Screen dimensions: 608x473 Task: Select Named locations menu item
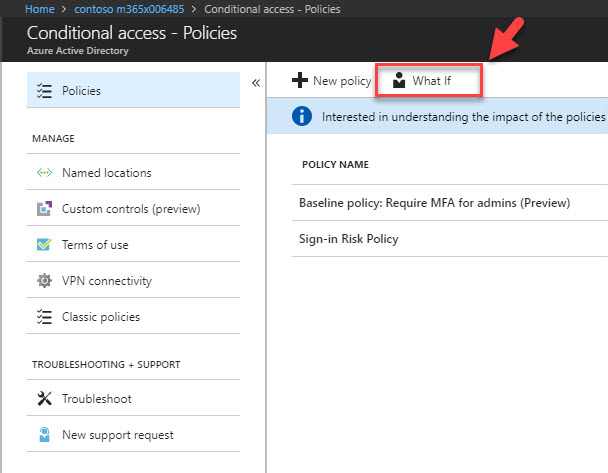click(x=133, y=173)
